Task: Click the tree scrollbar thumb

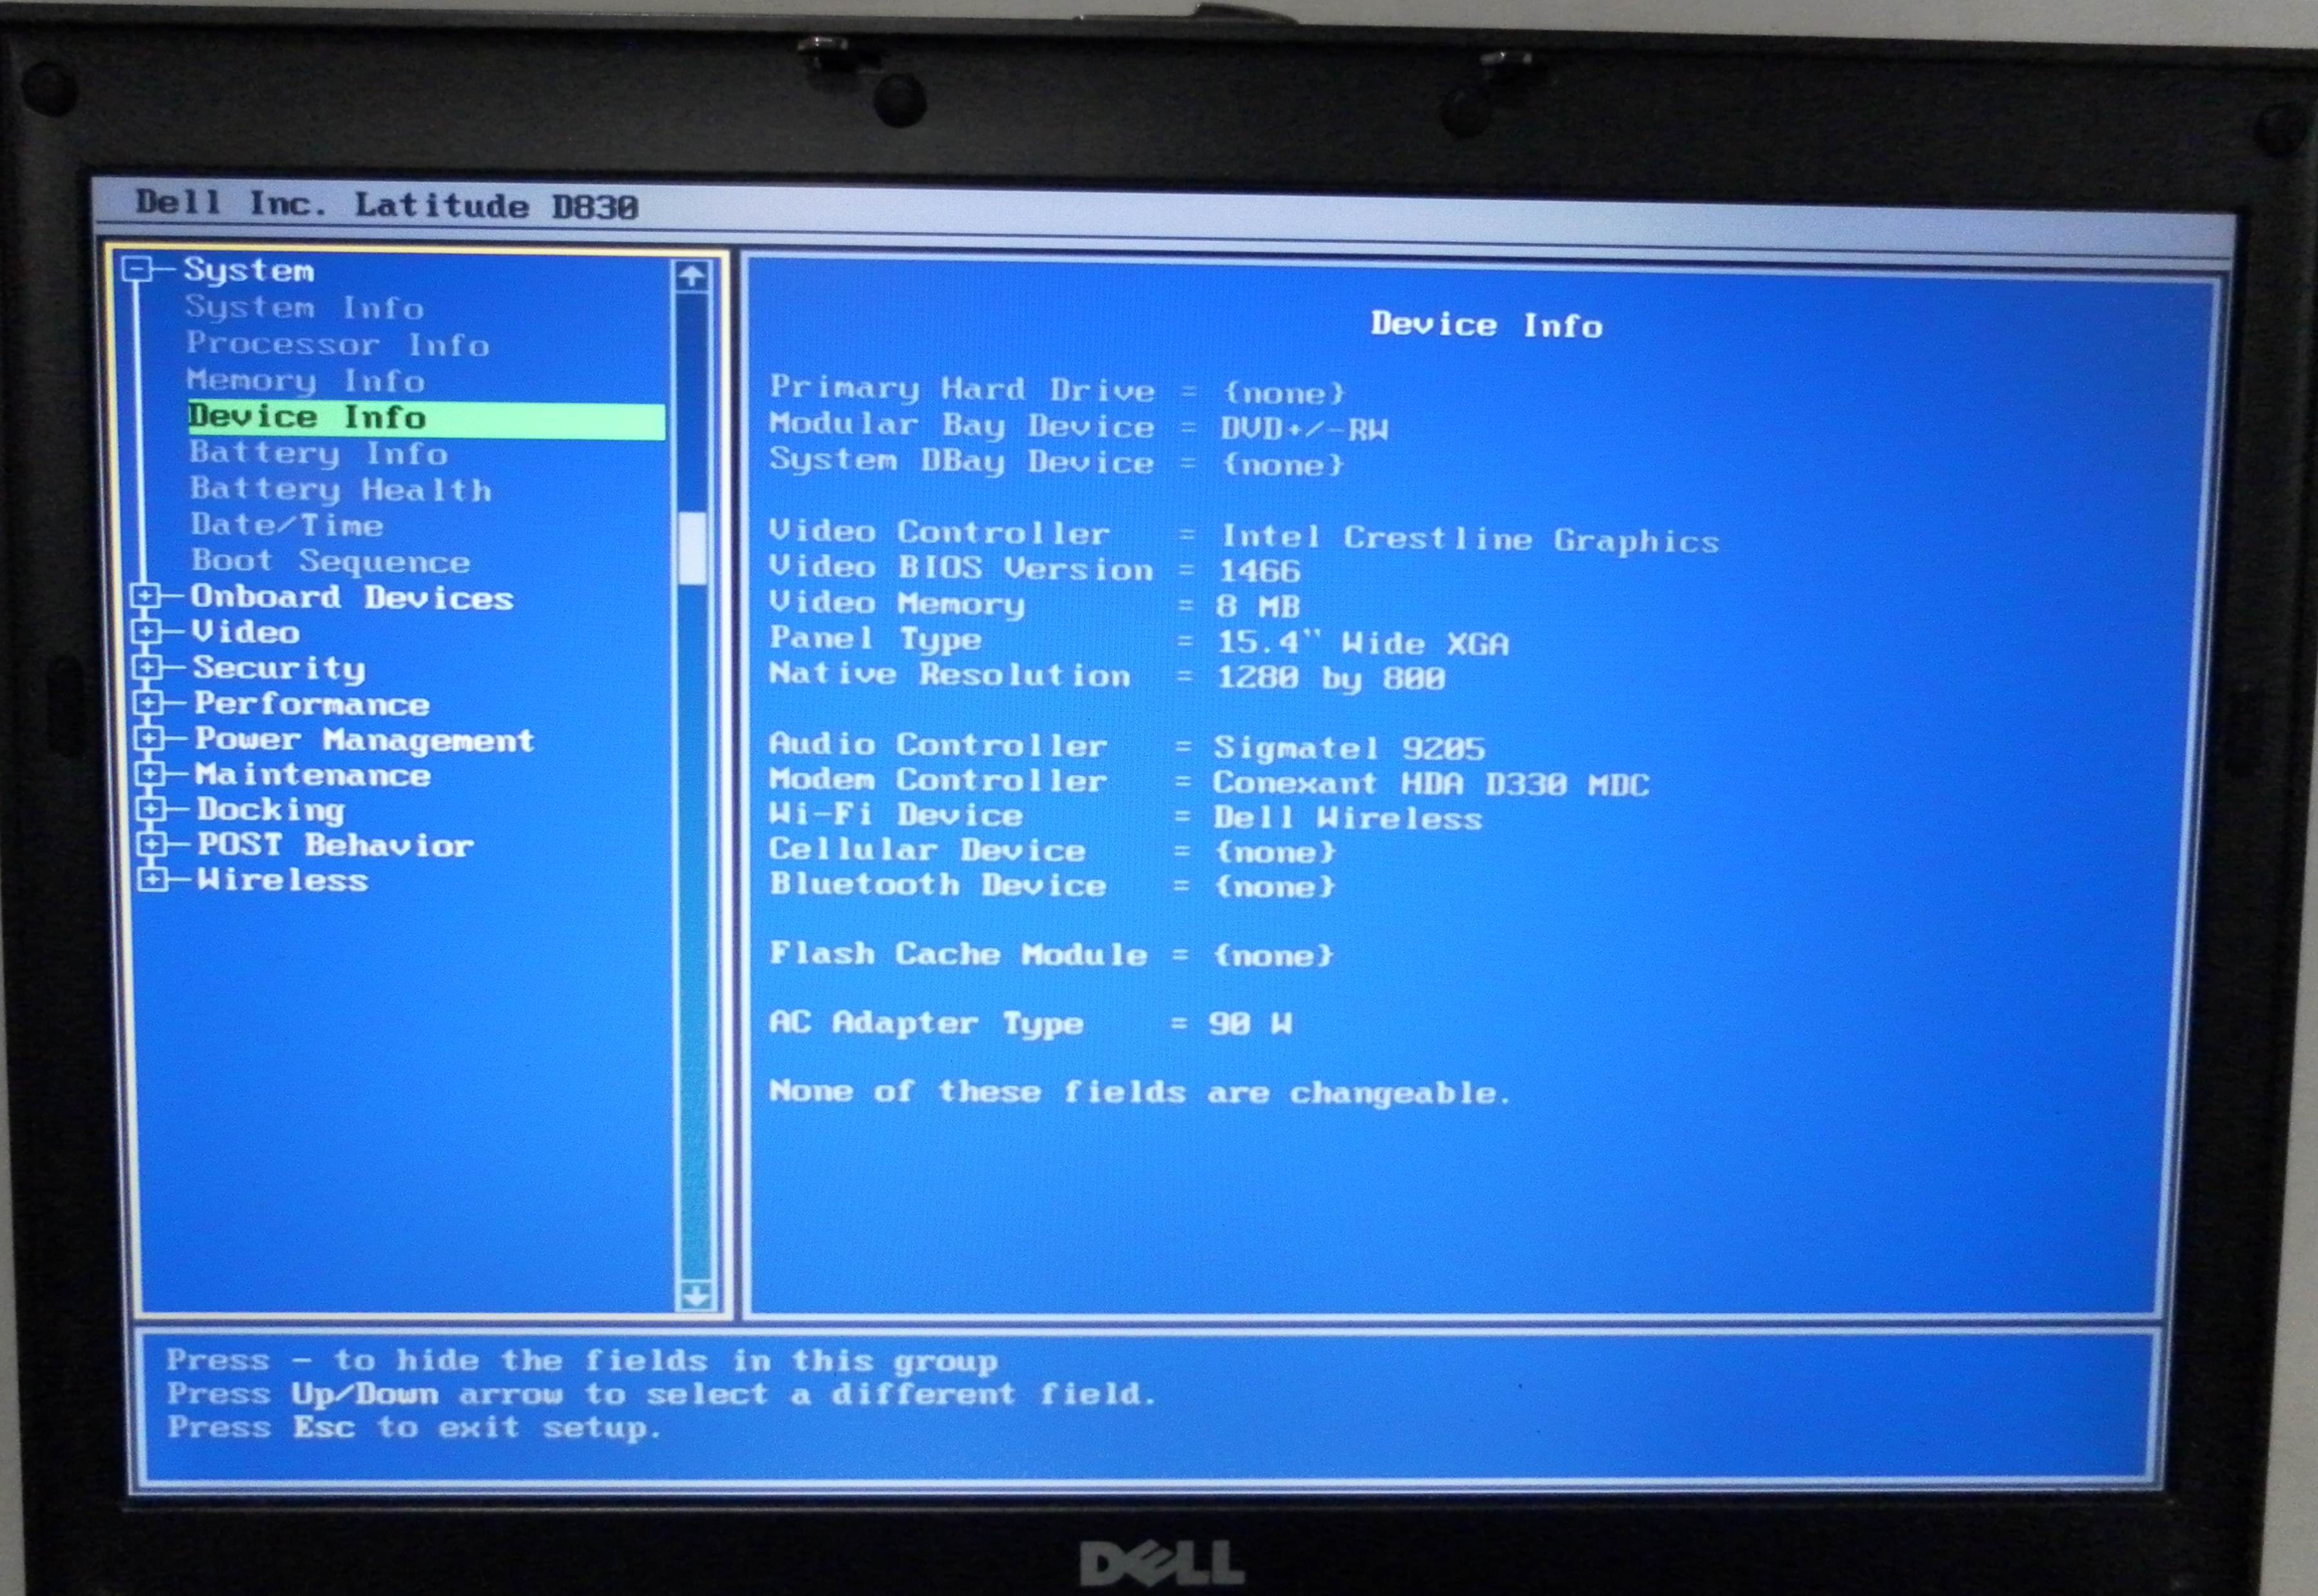Action: (692, 548)
